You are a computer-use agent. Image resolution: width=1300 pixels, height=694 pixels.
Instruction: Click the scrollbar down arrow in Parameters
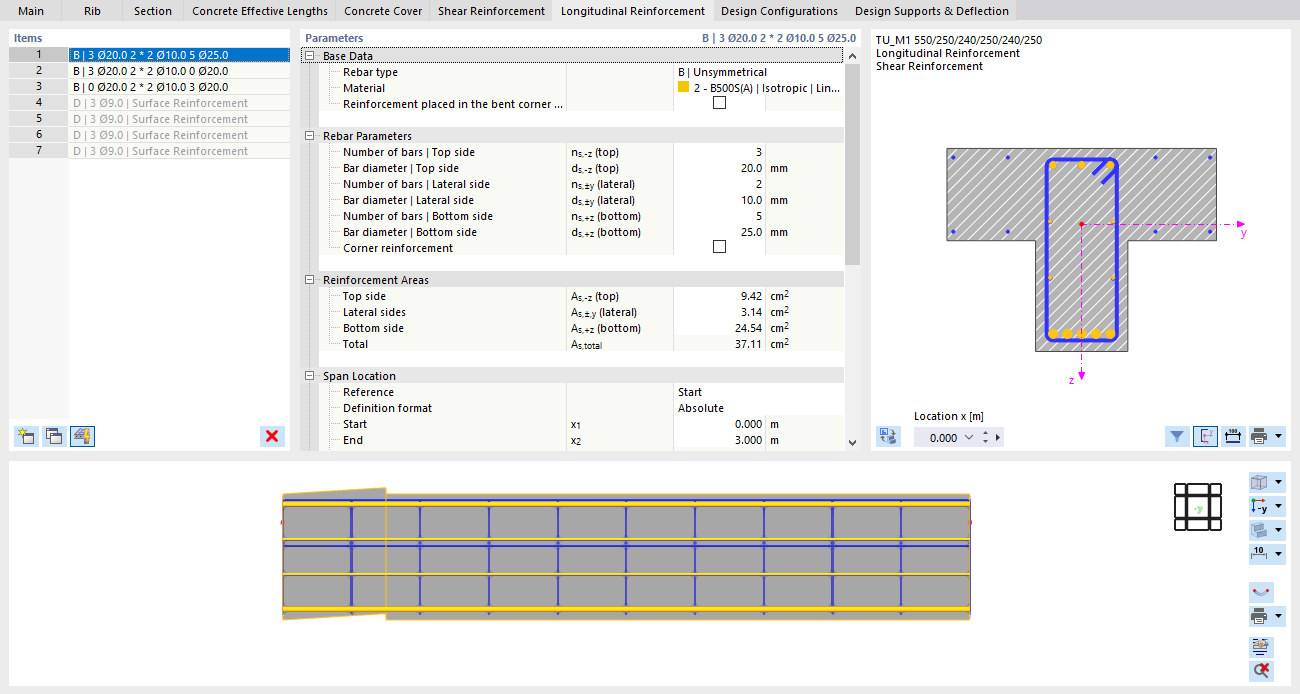[852, 442]
